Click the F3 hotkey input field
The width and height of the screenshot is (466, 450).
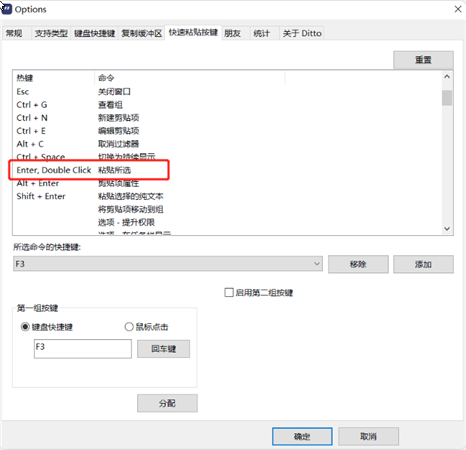[83, 349]
